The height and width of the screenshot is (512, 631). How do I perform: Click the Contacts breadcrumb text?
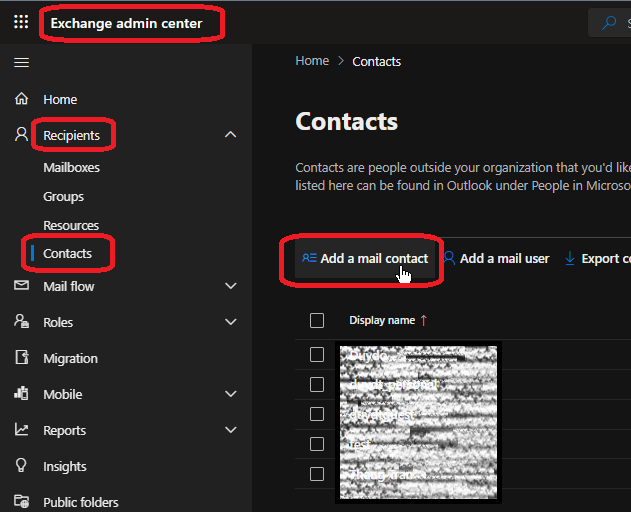(x=377, y=62)
